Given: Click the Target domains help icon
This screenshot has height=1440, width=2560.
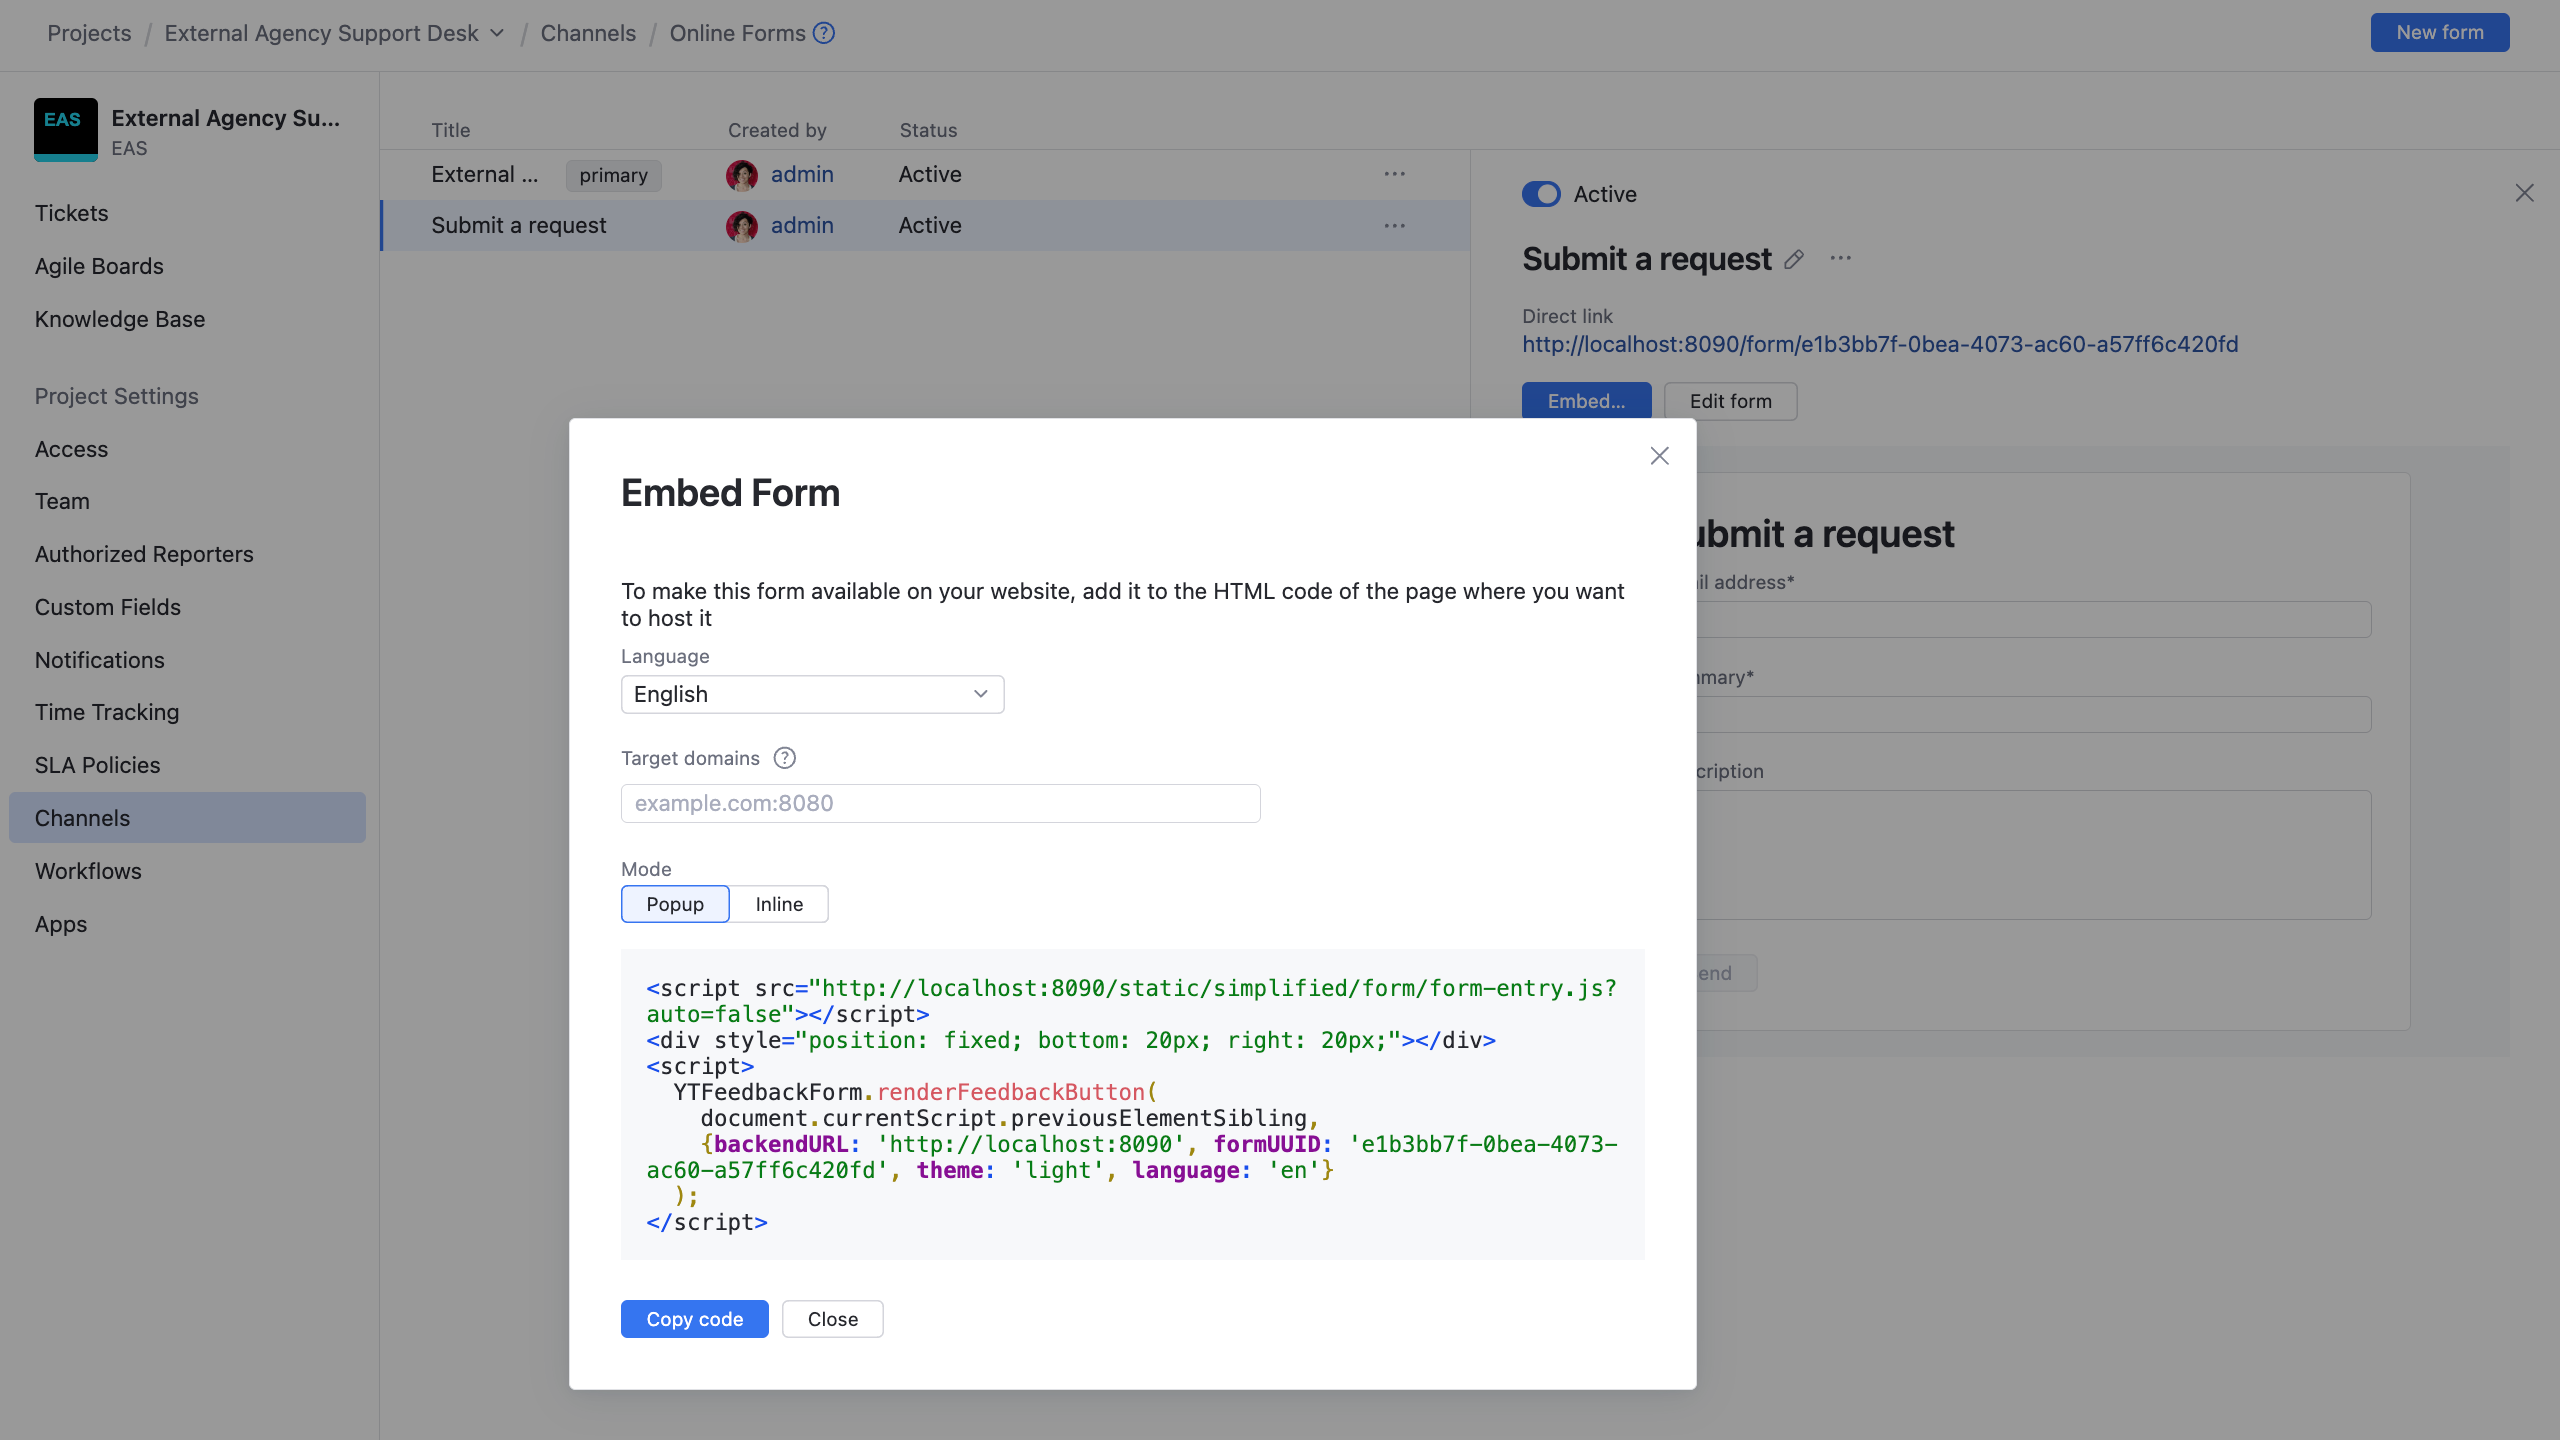Looking at the screenshot, I should coord(784,758).
